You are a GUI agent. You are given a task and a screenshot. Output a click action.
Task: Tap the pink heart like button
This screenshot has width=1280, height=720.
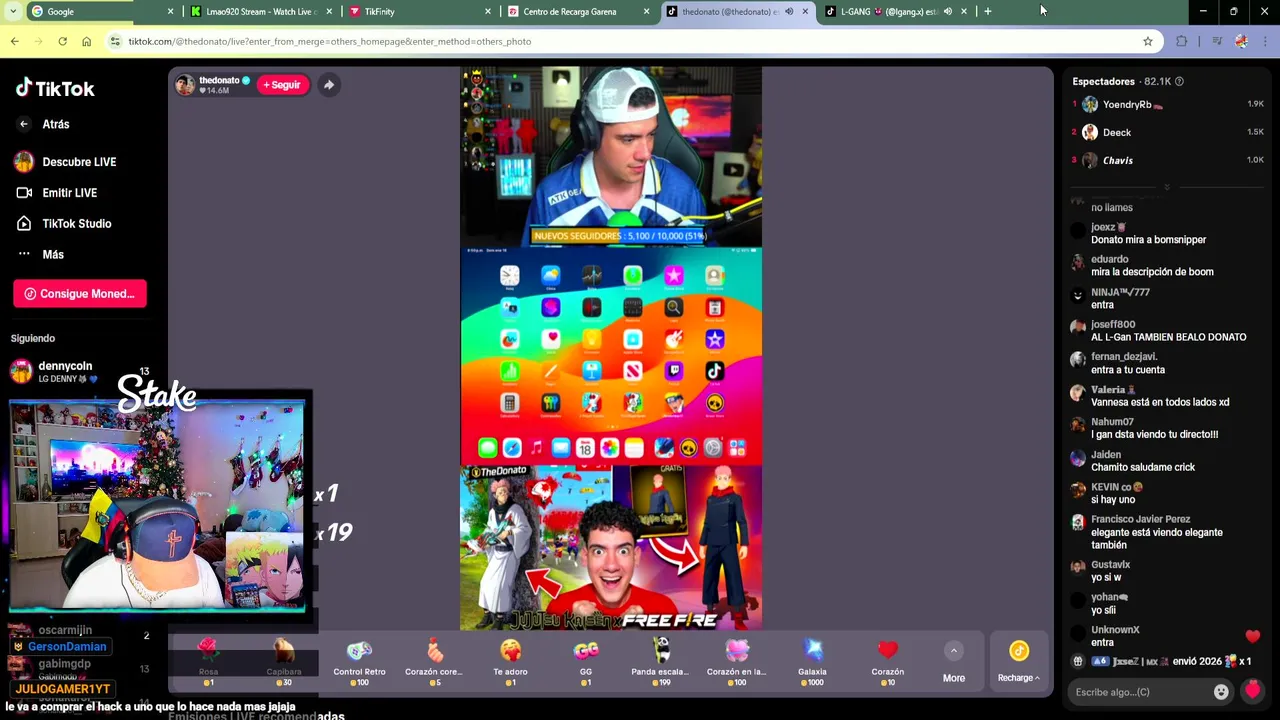[x=1252, y=691]
